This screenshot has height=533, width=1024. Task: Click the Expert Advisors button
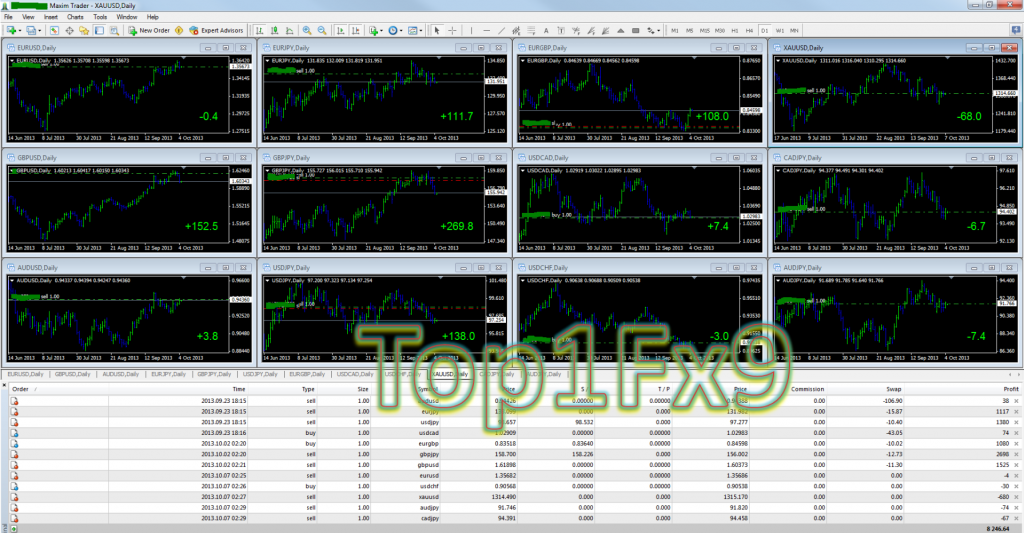218,31
